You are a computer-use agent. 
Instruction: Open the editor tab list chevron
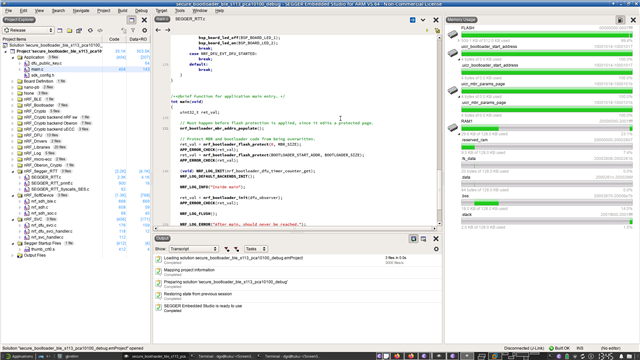point(423,20)
